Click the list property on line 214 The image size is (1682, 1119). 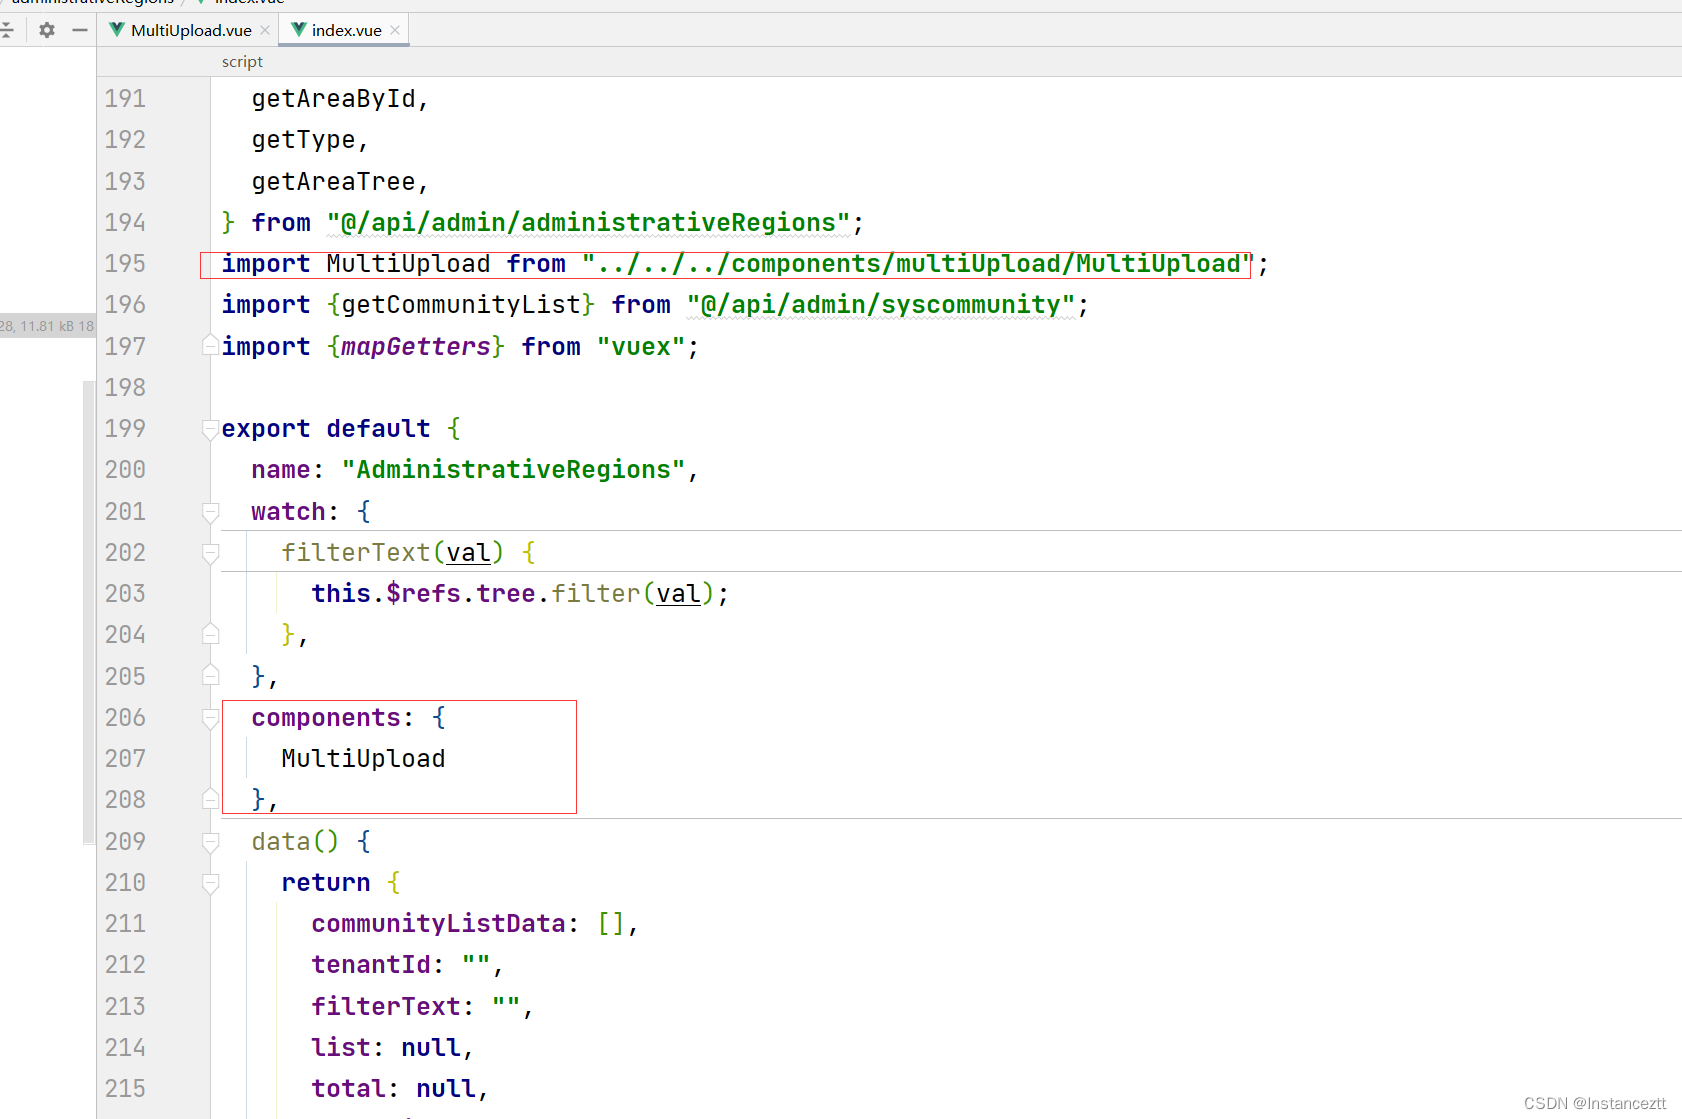click(x=341, y=1048)
